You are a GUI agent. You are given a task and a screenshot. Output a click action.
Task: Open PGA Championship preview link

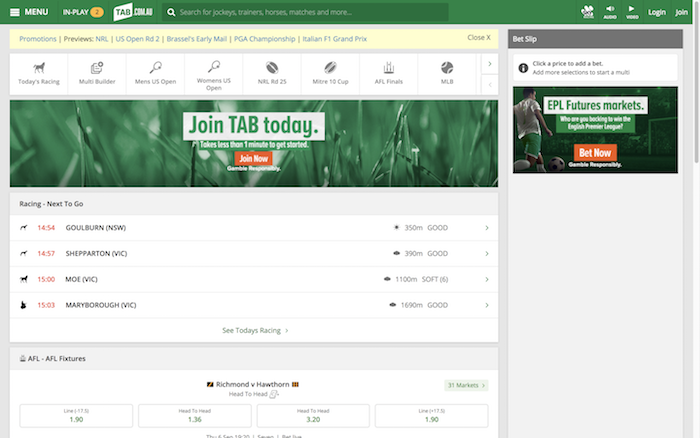coord(265,39)
